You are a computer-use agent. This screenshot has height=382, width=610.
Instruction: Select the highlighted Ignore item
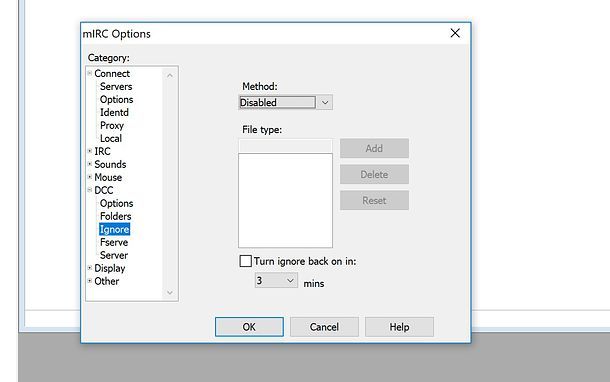tap(114, 229)
